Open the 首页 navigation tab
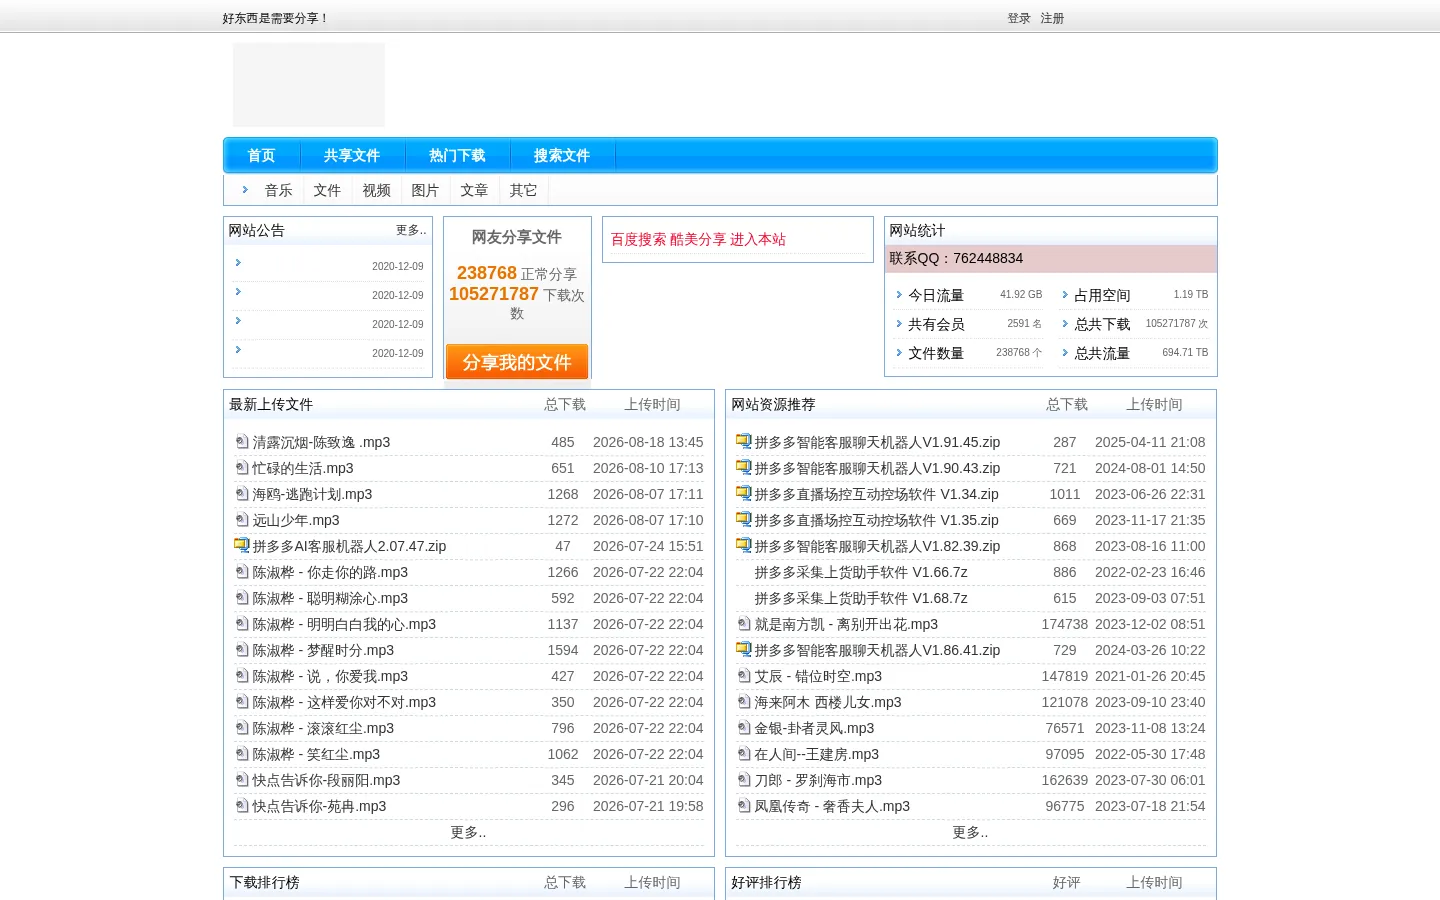 pyautogui.click(x=261, y=155)
